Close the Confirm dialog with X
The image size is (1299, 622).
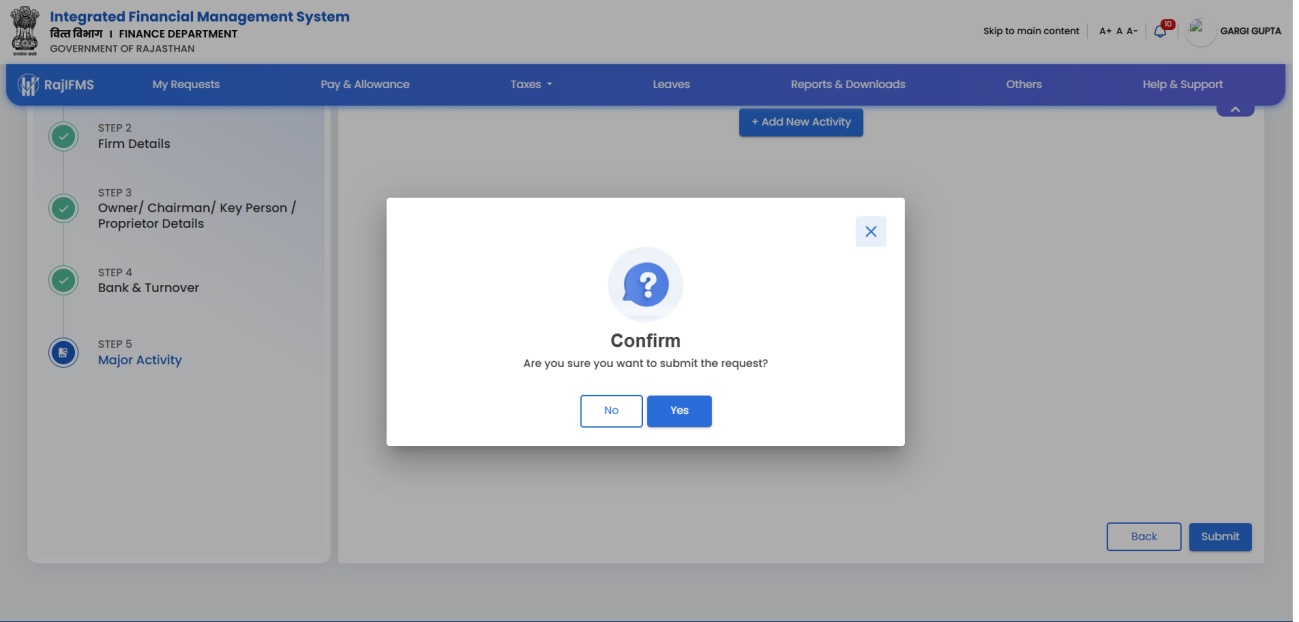[871, 231]
